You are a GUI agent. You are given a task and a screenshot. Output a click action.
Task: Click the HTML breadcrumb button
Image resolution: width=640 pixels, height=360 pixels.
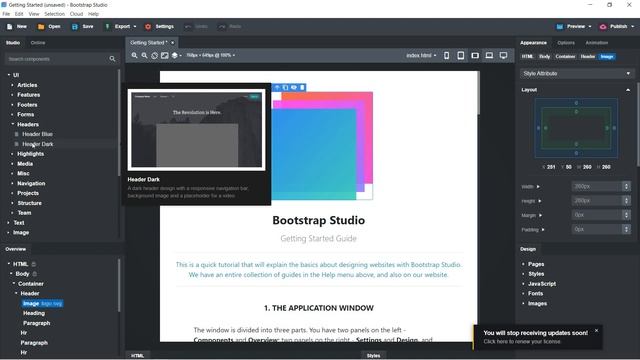point(527,57)
